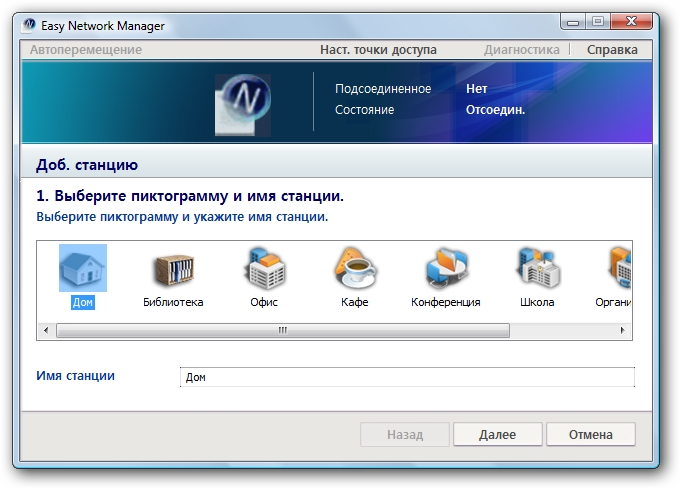Choose the Школа school icon
680x489 pixels.
tap(537, 267)
